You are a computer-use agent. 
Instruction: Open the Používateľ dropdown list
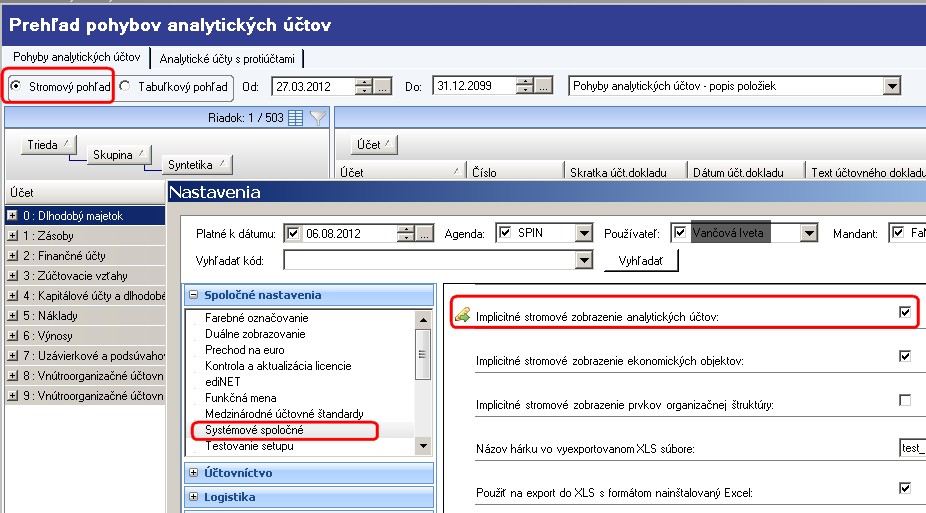(x=809, y=233)
